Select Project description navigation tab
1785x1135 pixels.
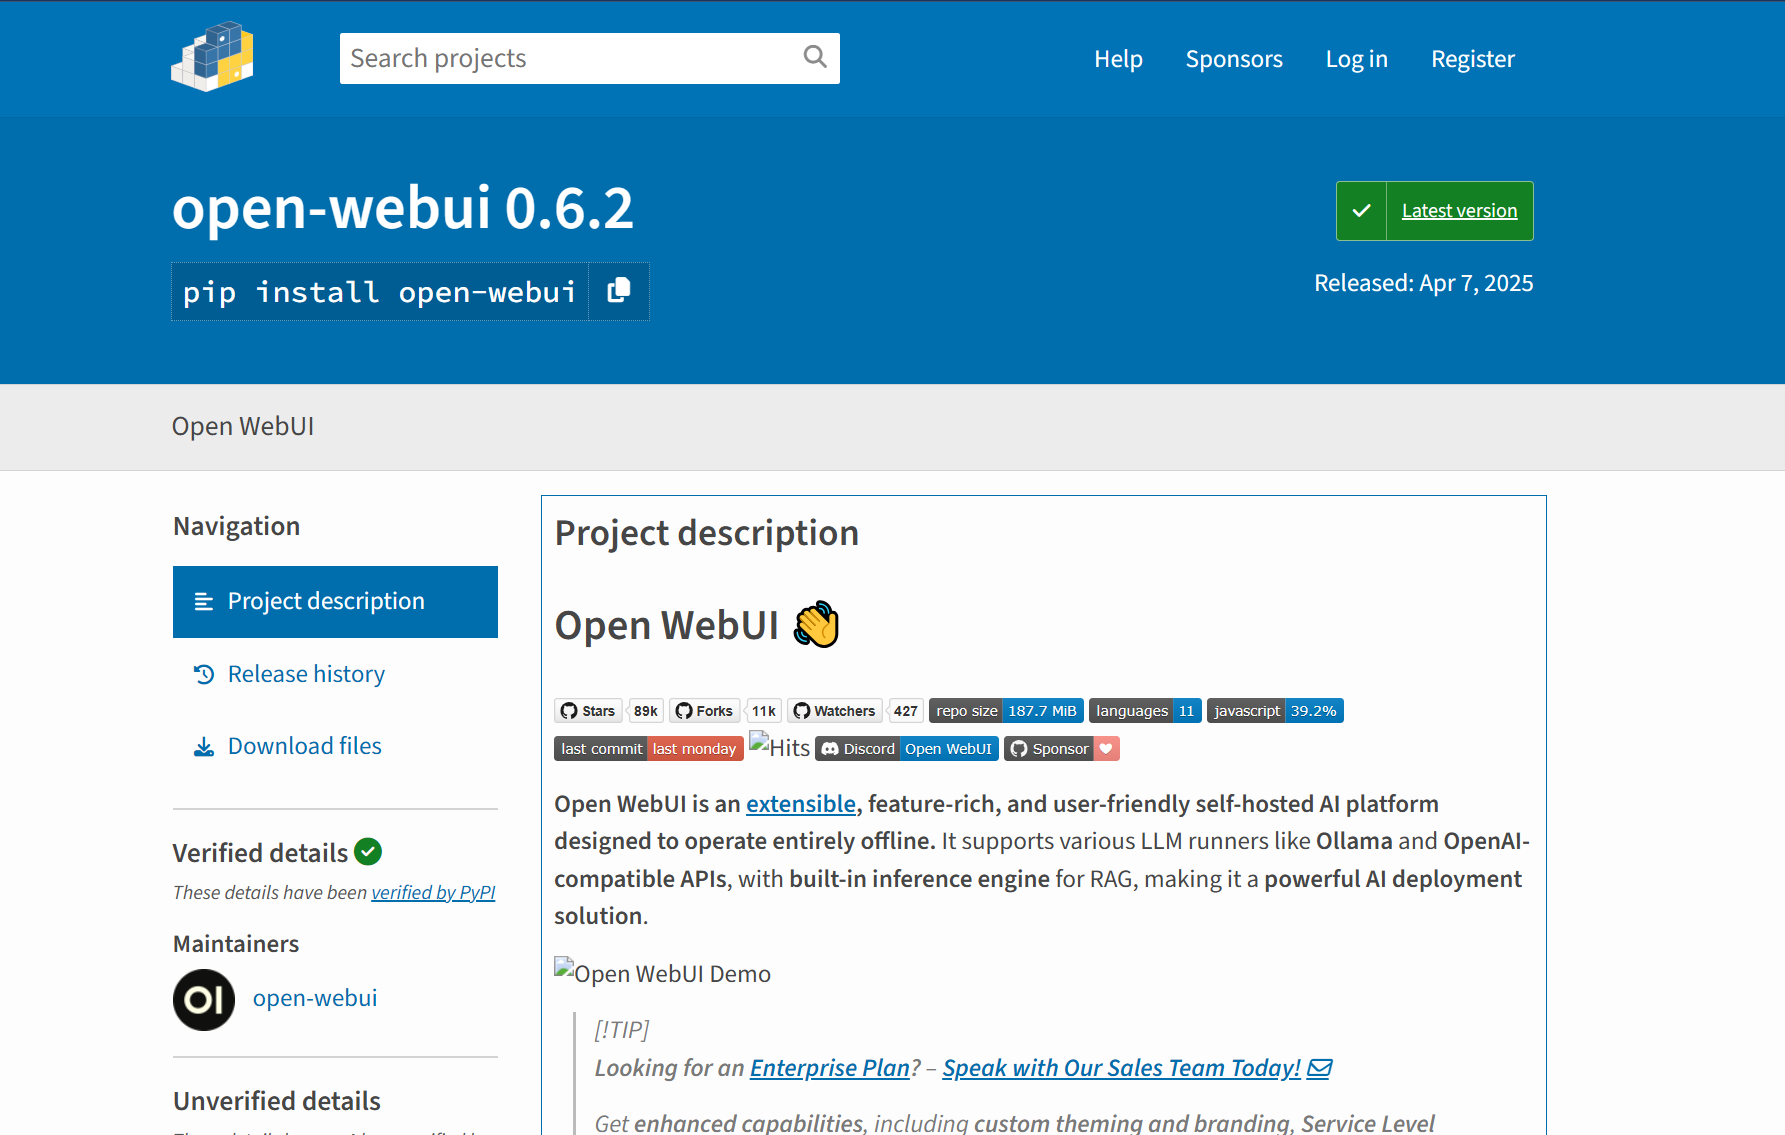tap(335, 602)
